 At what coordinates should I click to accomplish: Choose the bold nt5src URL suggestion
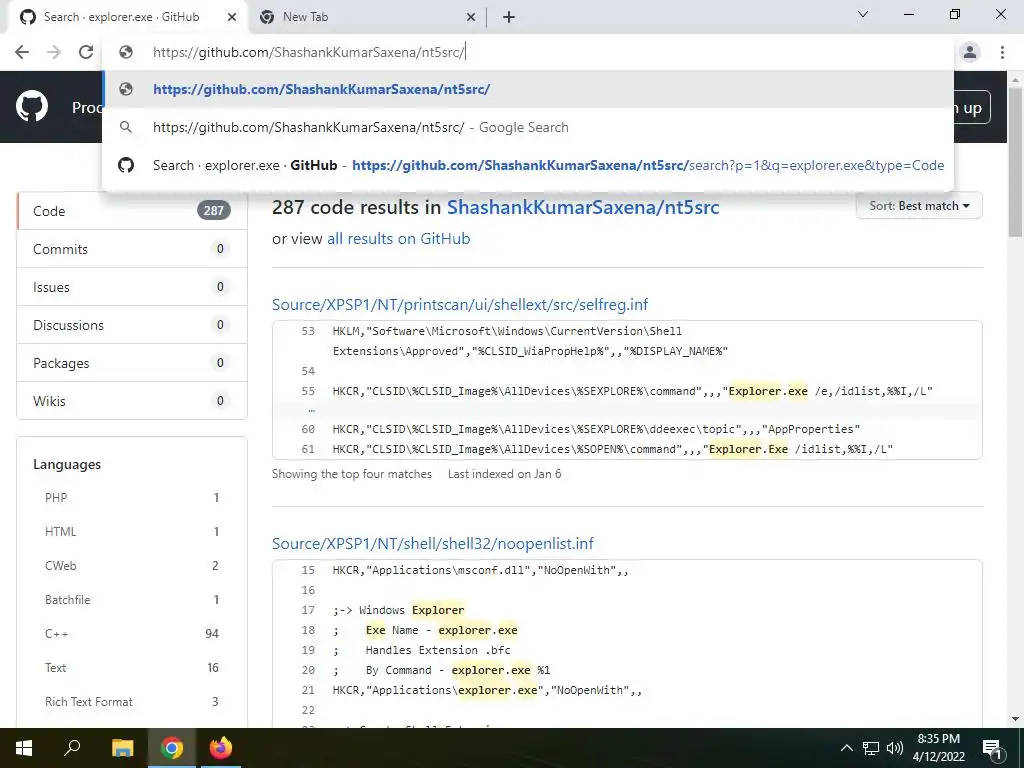[528, 89]
